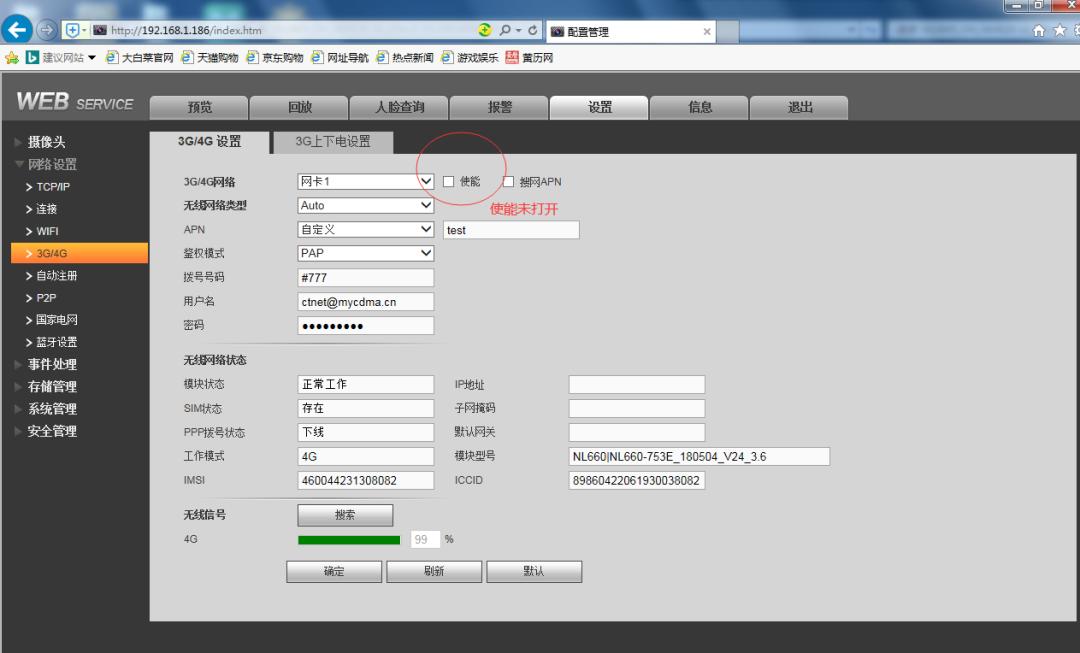1080x653 pixels.
Task: Click the search magnifier icon in address bar
Action: pyautogui.click(x=506, y=30)
